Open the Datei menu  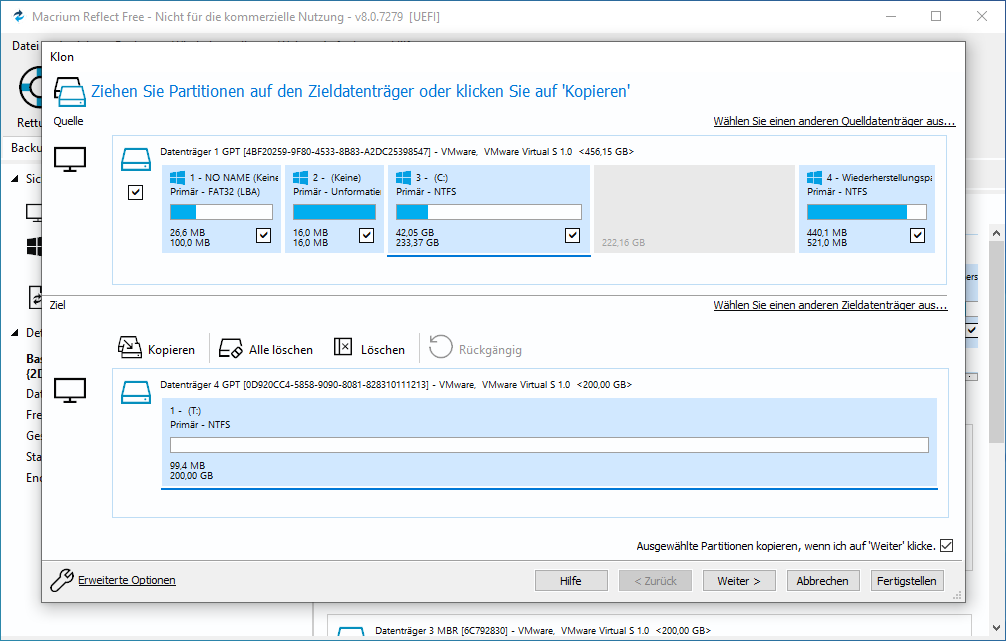pyautogui.click(x=25, y=46)
